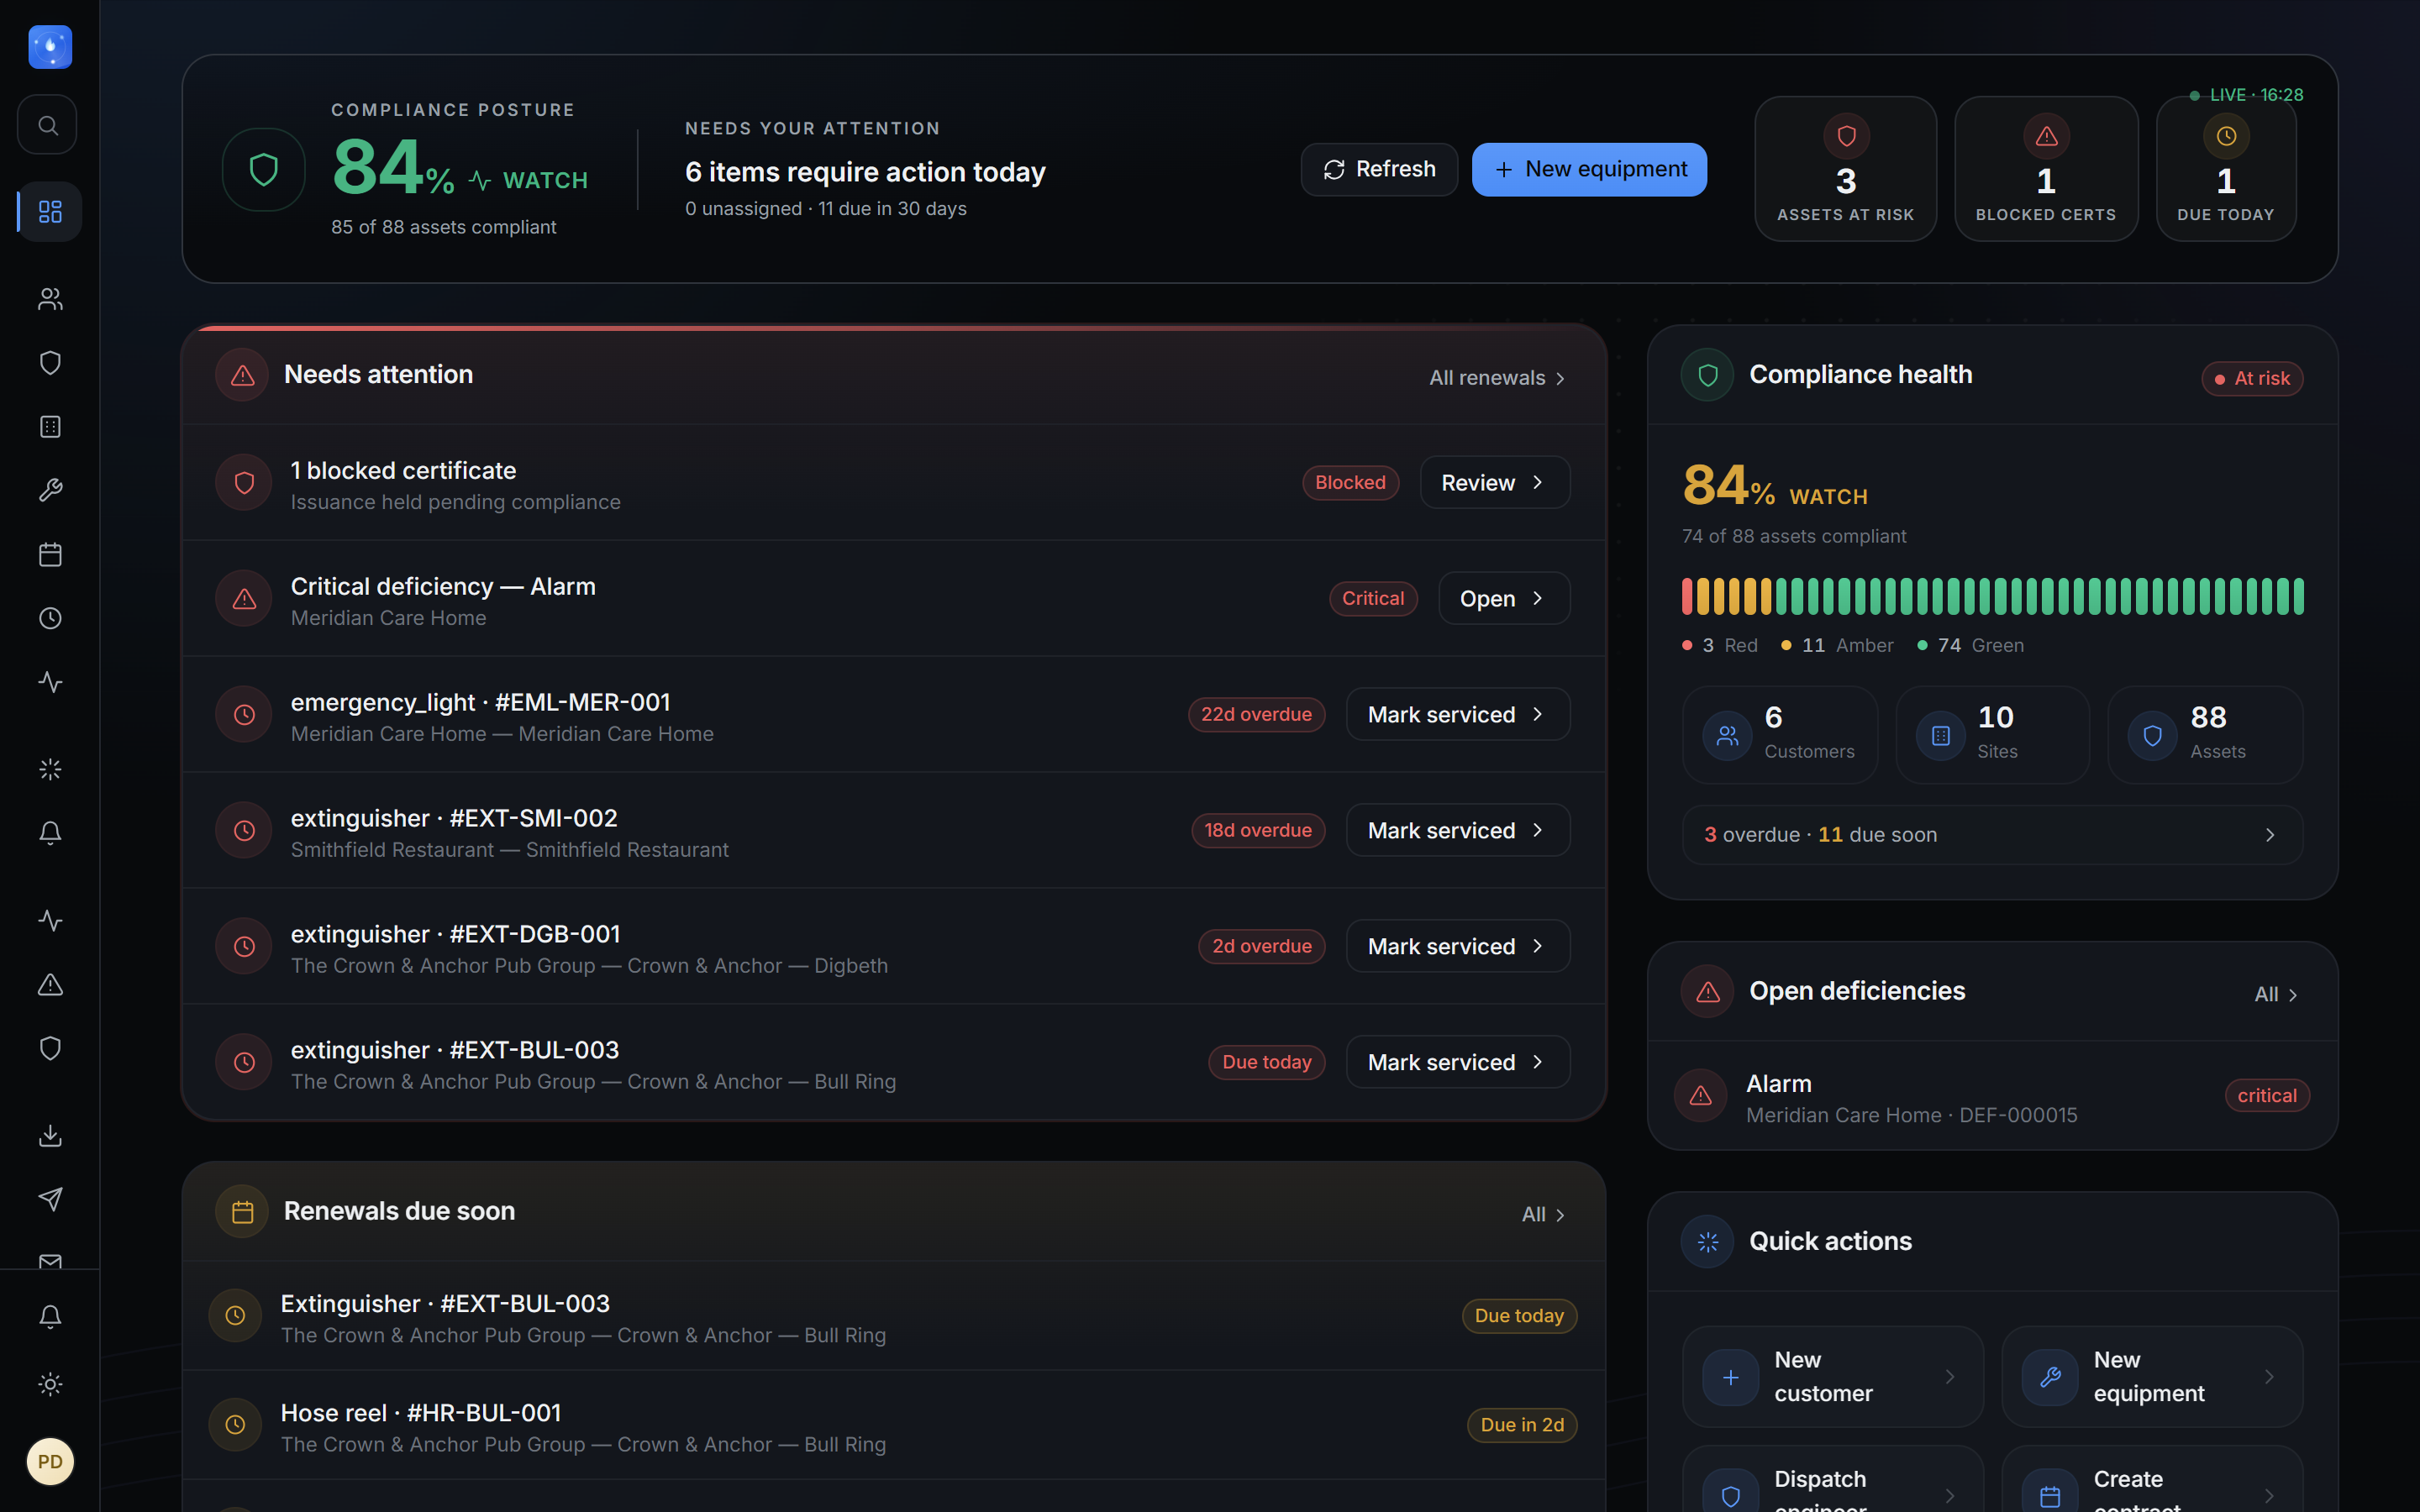Mark extinguisher #EXT-DGB-001 as serviced
This screenshot has width=2420, height=1512.
pos(1458,947)
